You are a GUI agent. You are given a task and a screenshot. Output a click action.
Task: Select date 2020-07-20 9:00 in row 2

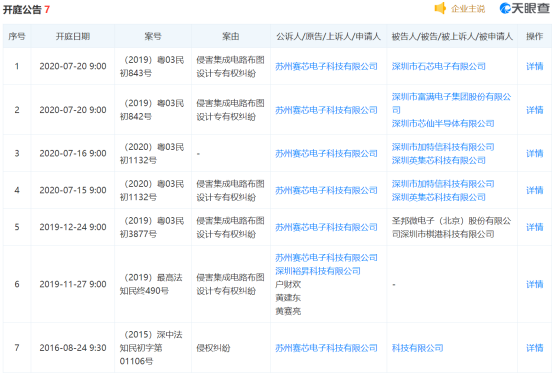pos(73,110)
